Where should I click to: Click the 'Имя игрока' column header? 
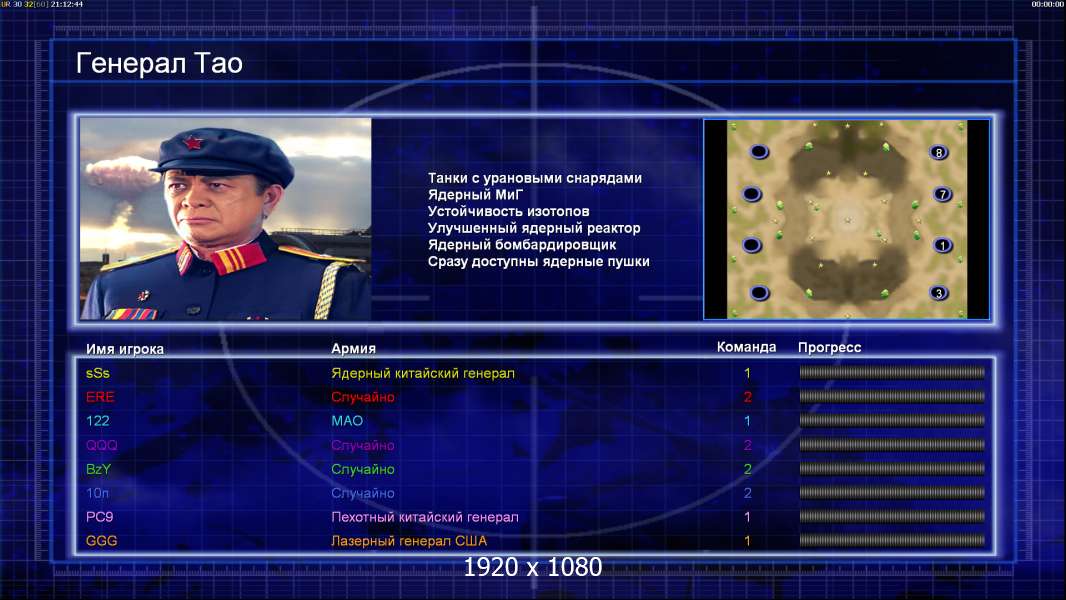[125, 349]
